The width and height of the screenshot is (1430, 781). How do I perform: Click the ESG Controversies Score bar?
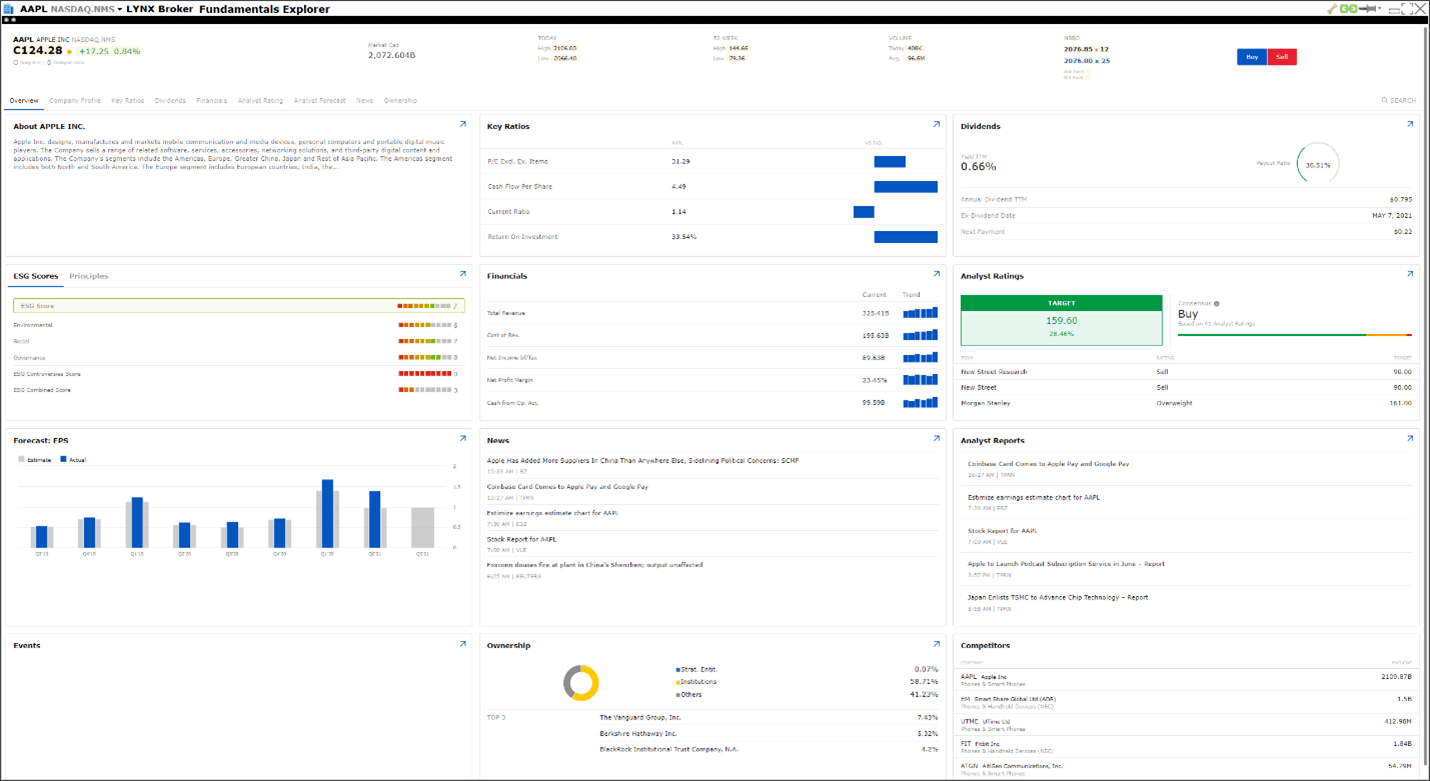tap(425, 374)
